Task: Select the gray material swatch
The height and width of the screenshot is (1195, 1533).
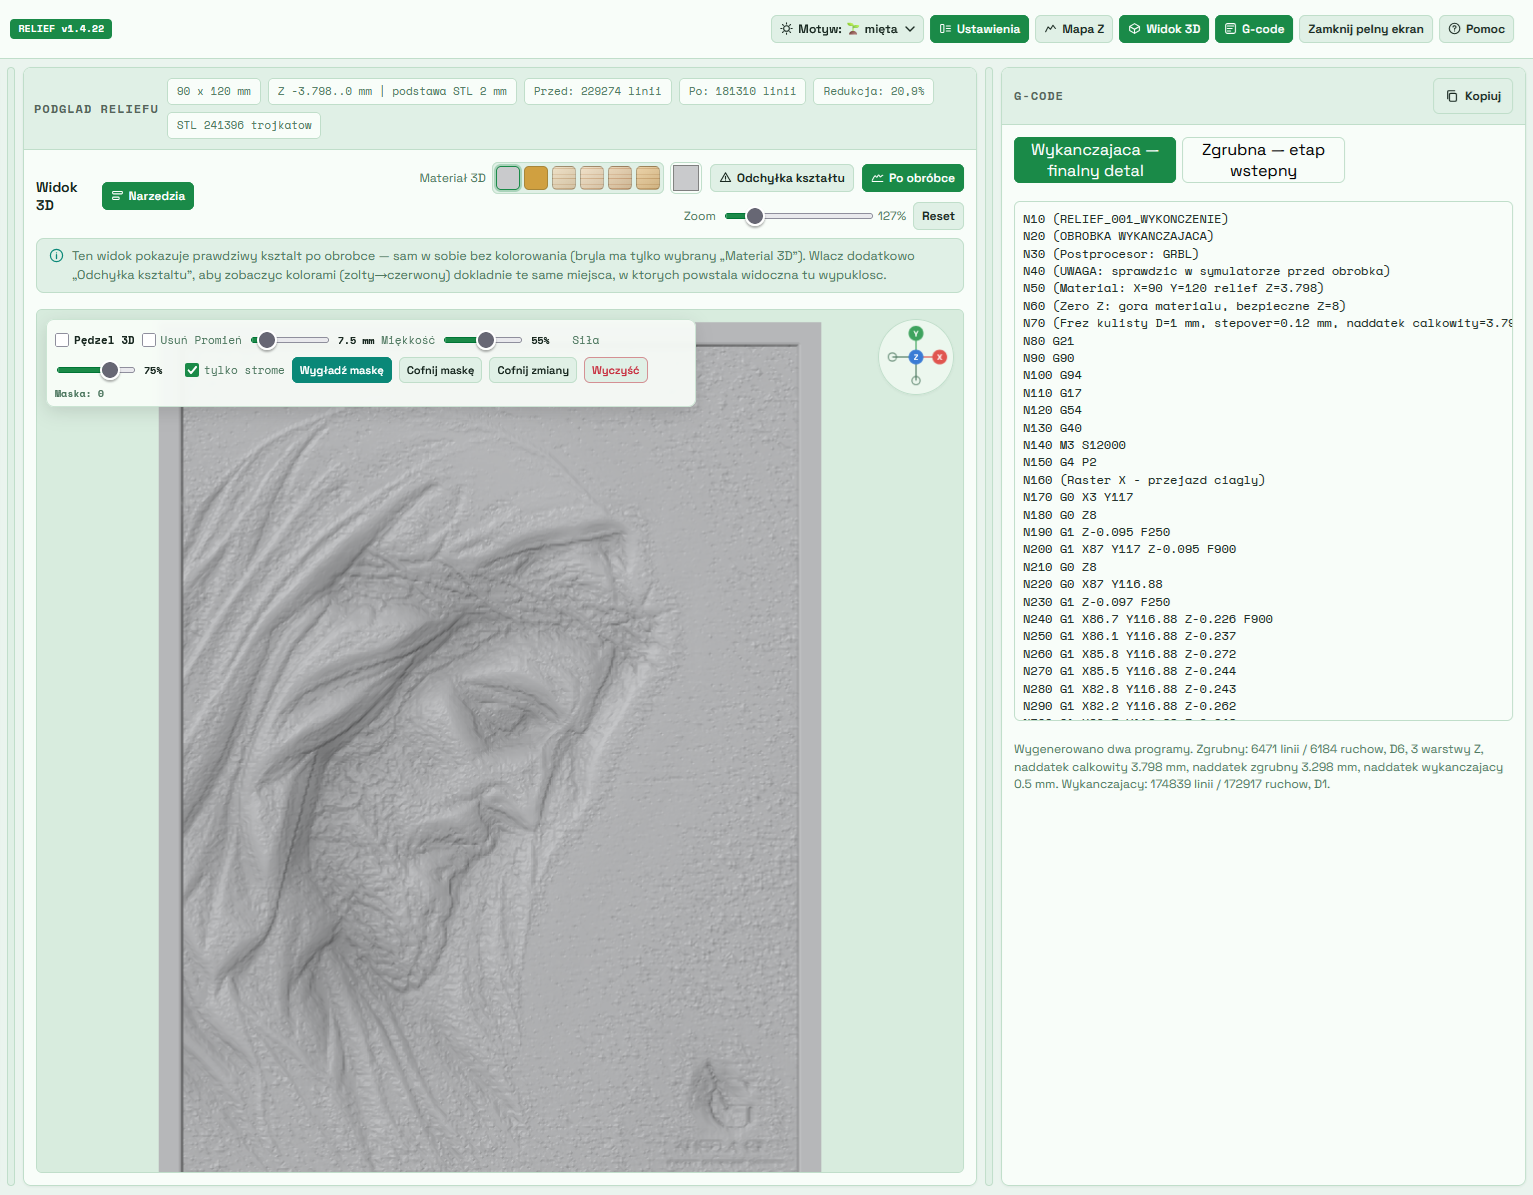Action: pyautogui.click(x=508, y=178)
